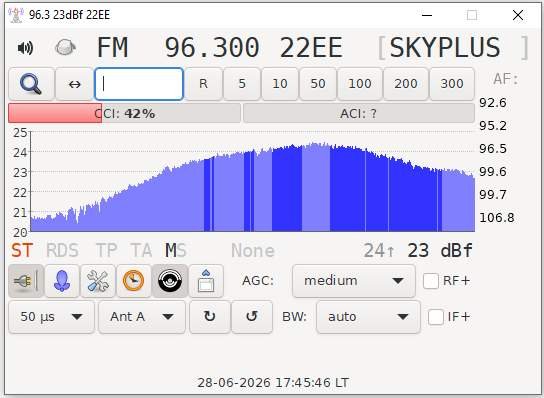Click the orange clock scheduler icon
544x398 pixels.
coord(134,281)
